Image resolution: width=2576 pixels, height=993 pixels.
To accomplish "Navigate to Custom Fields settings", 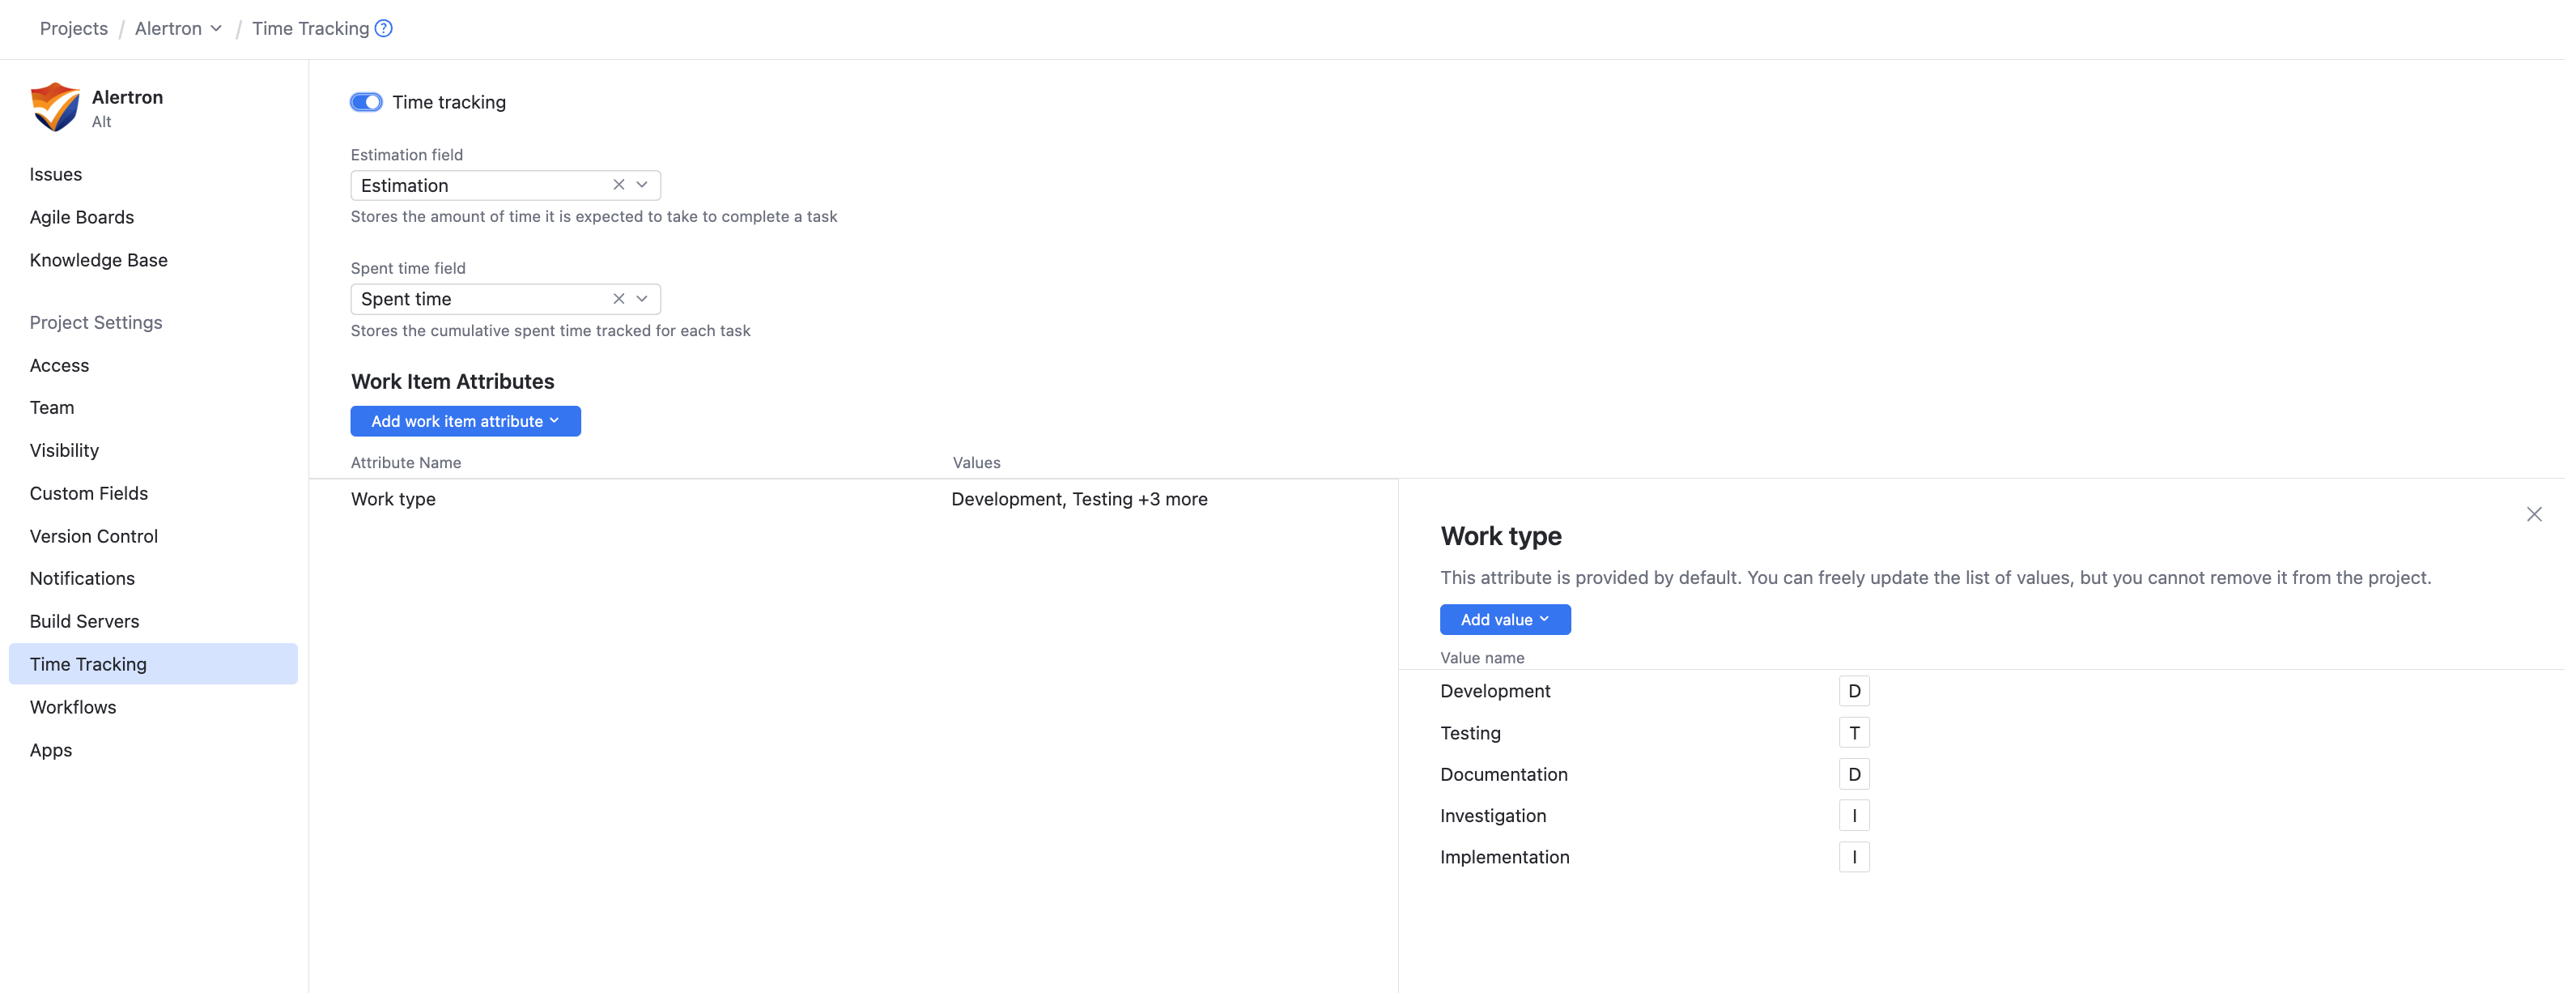I will pos(88,493).
